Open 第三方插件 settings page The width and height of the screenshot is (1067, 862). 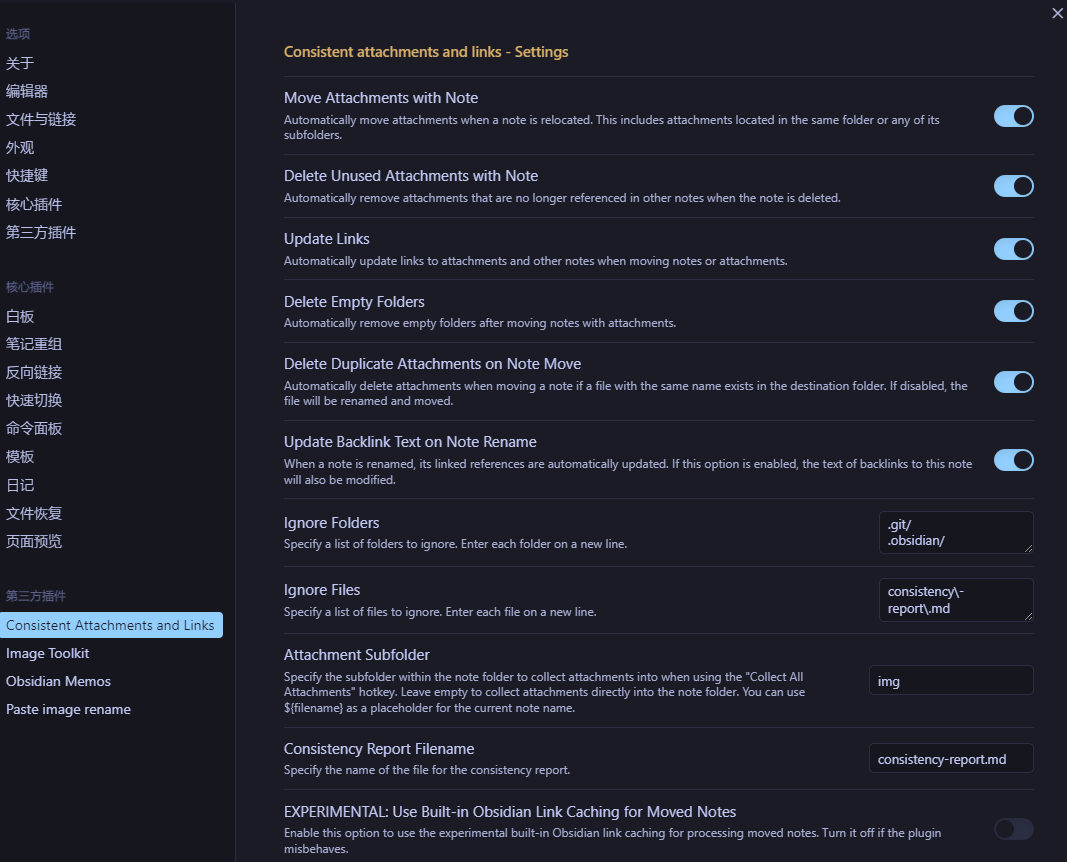(x=41, y=232)
